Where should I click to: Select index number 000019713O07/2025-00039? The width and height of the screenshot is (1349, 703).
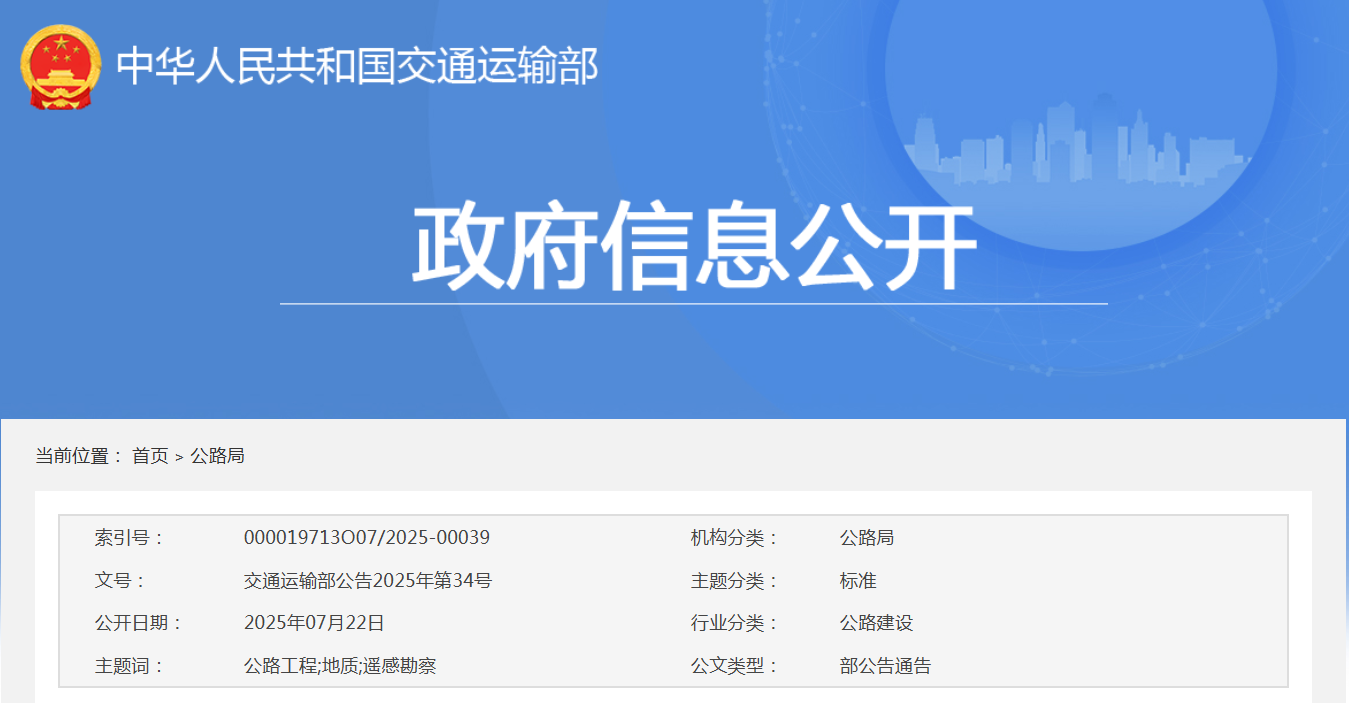[x=367, y=538]
